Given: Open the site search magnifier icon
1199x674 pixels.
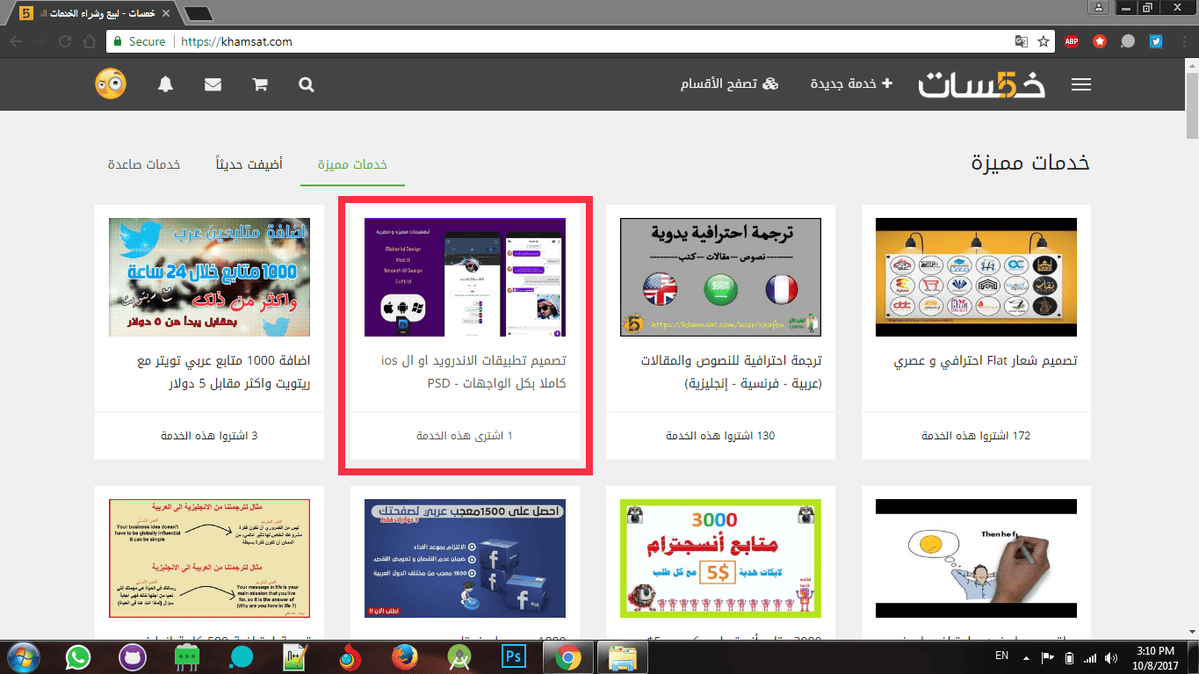Looking at the screenshot, I should [306, 84].
